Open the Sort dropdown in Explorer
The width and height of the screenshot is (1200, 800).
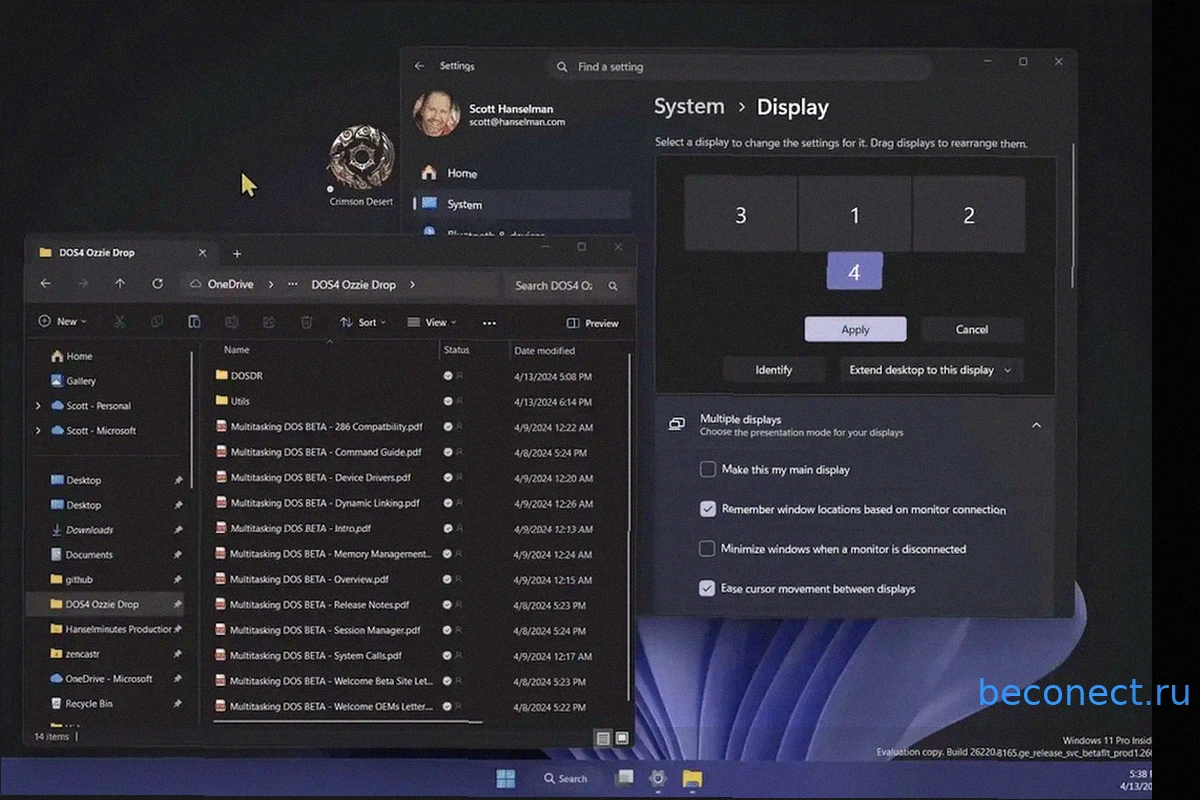(363, 322)
